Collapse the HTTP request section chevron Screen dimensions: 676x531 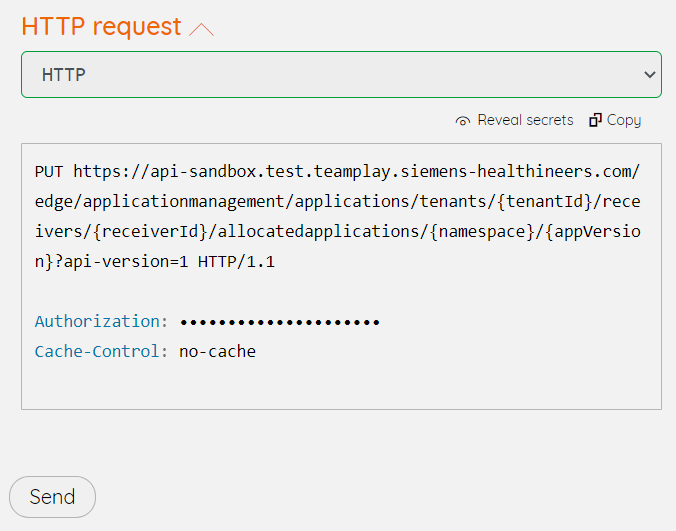pyautogui.click(x=201, y=29)
